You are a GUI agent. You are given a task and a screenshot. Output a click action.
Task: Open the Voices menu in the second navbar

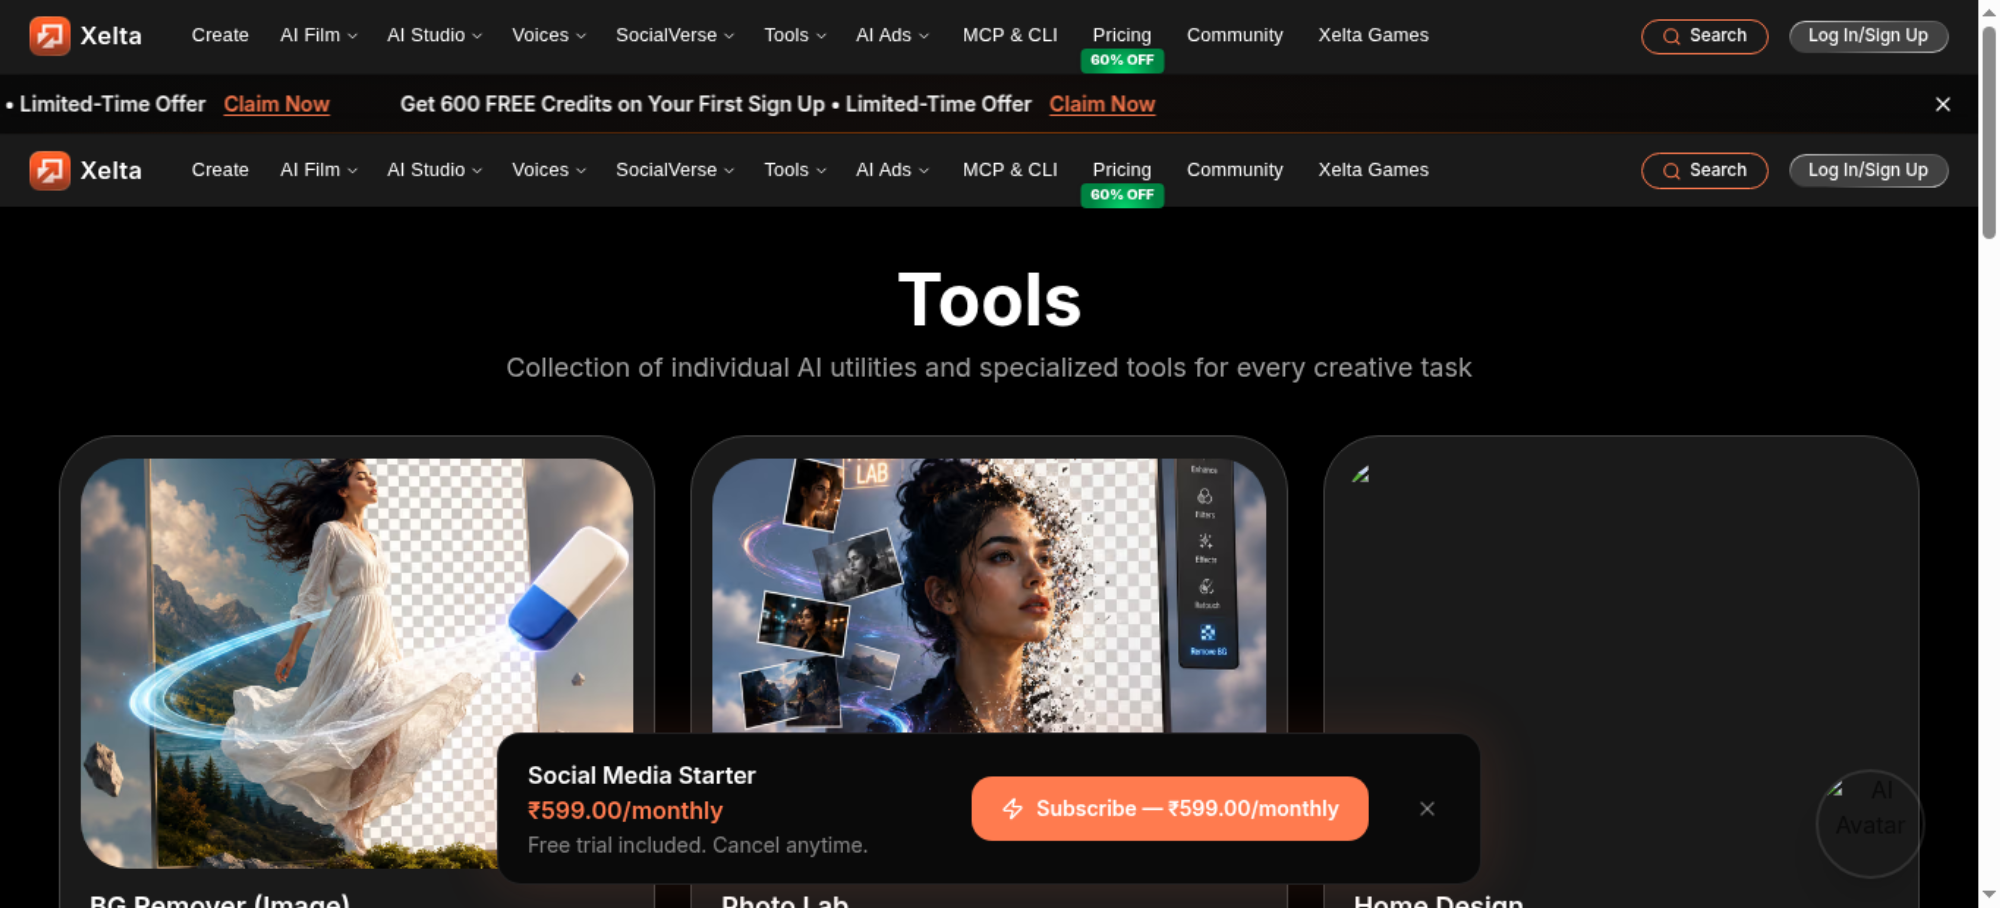[548, 170]
